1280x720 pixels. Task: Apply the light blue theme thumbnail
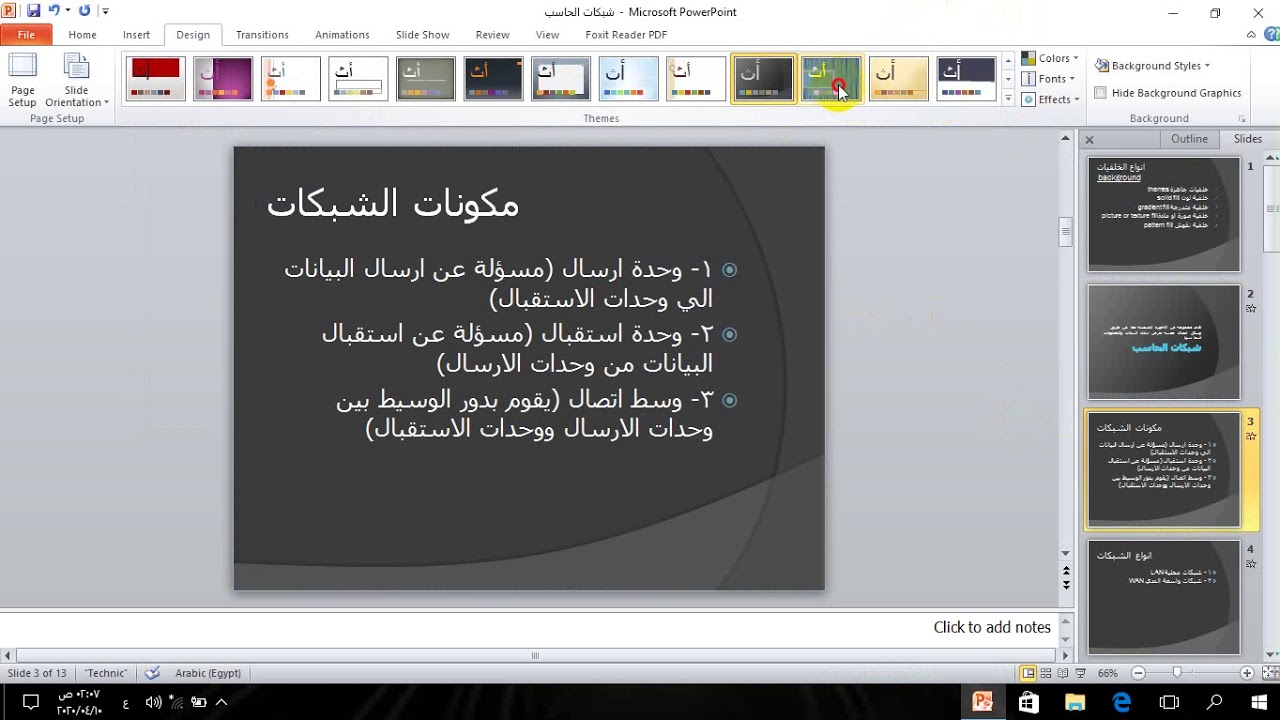(629, 79)
